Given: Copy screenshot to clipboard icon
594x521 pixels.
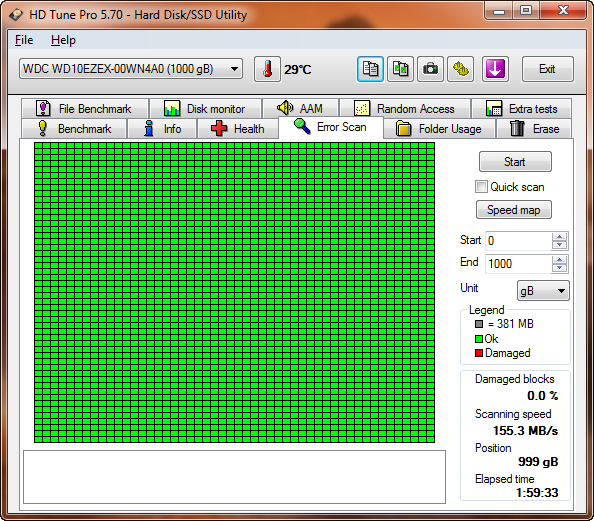Looking at the screenshot, I should [400, 69].
